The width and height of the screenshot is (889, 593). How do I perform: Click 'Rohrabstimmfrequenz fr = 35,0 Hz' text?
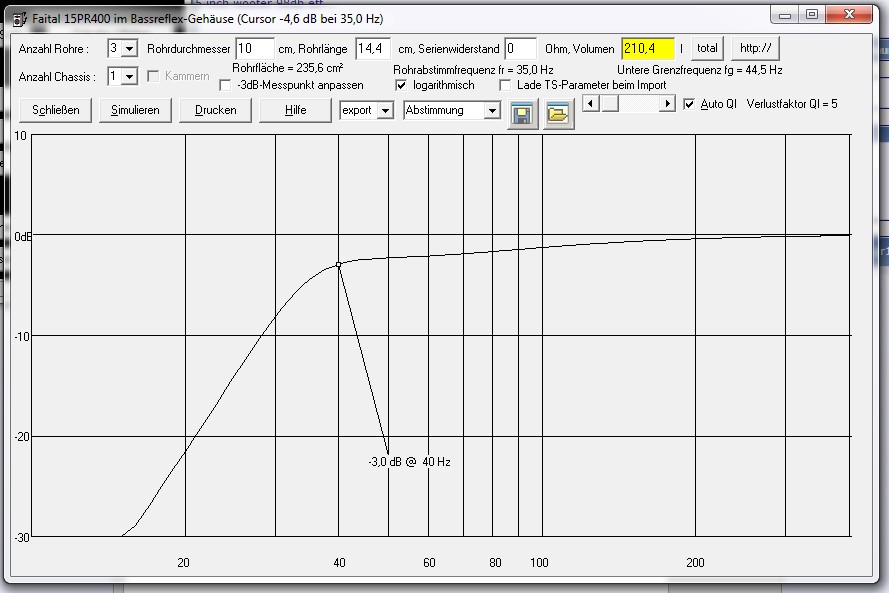click(x=473, y=70)
